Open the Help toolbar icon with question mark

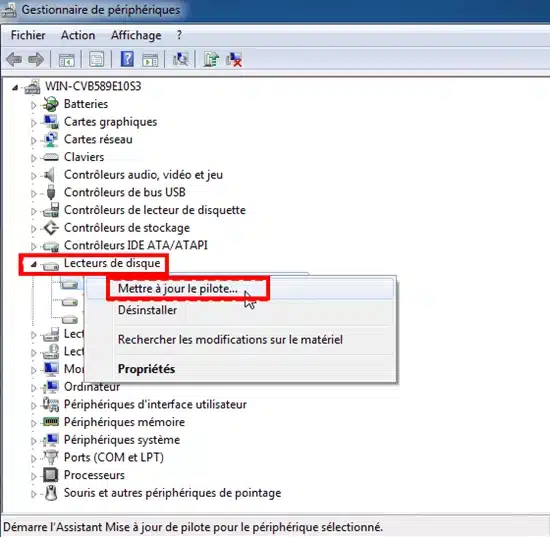127,59
